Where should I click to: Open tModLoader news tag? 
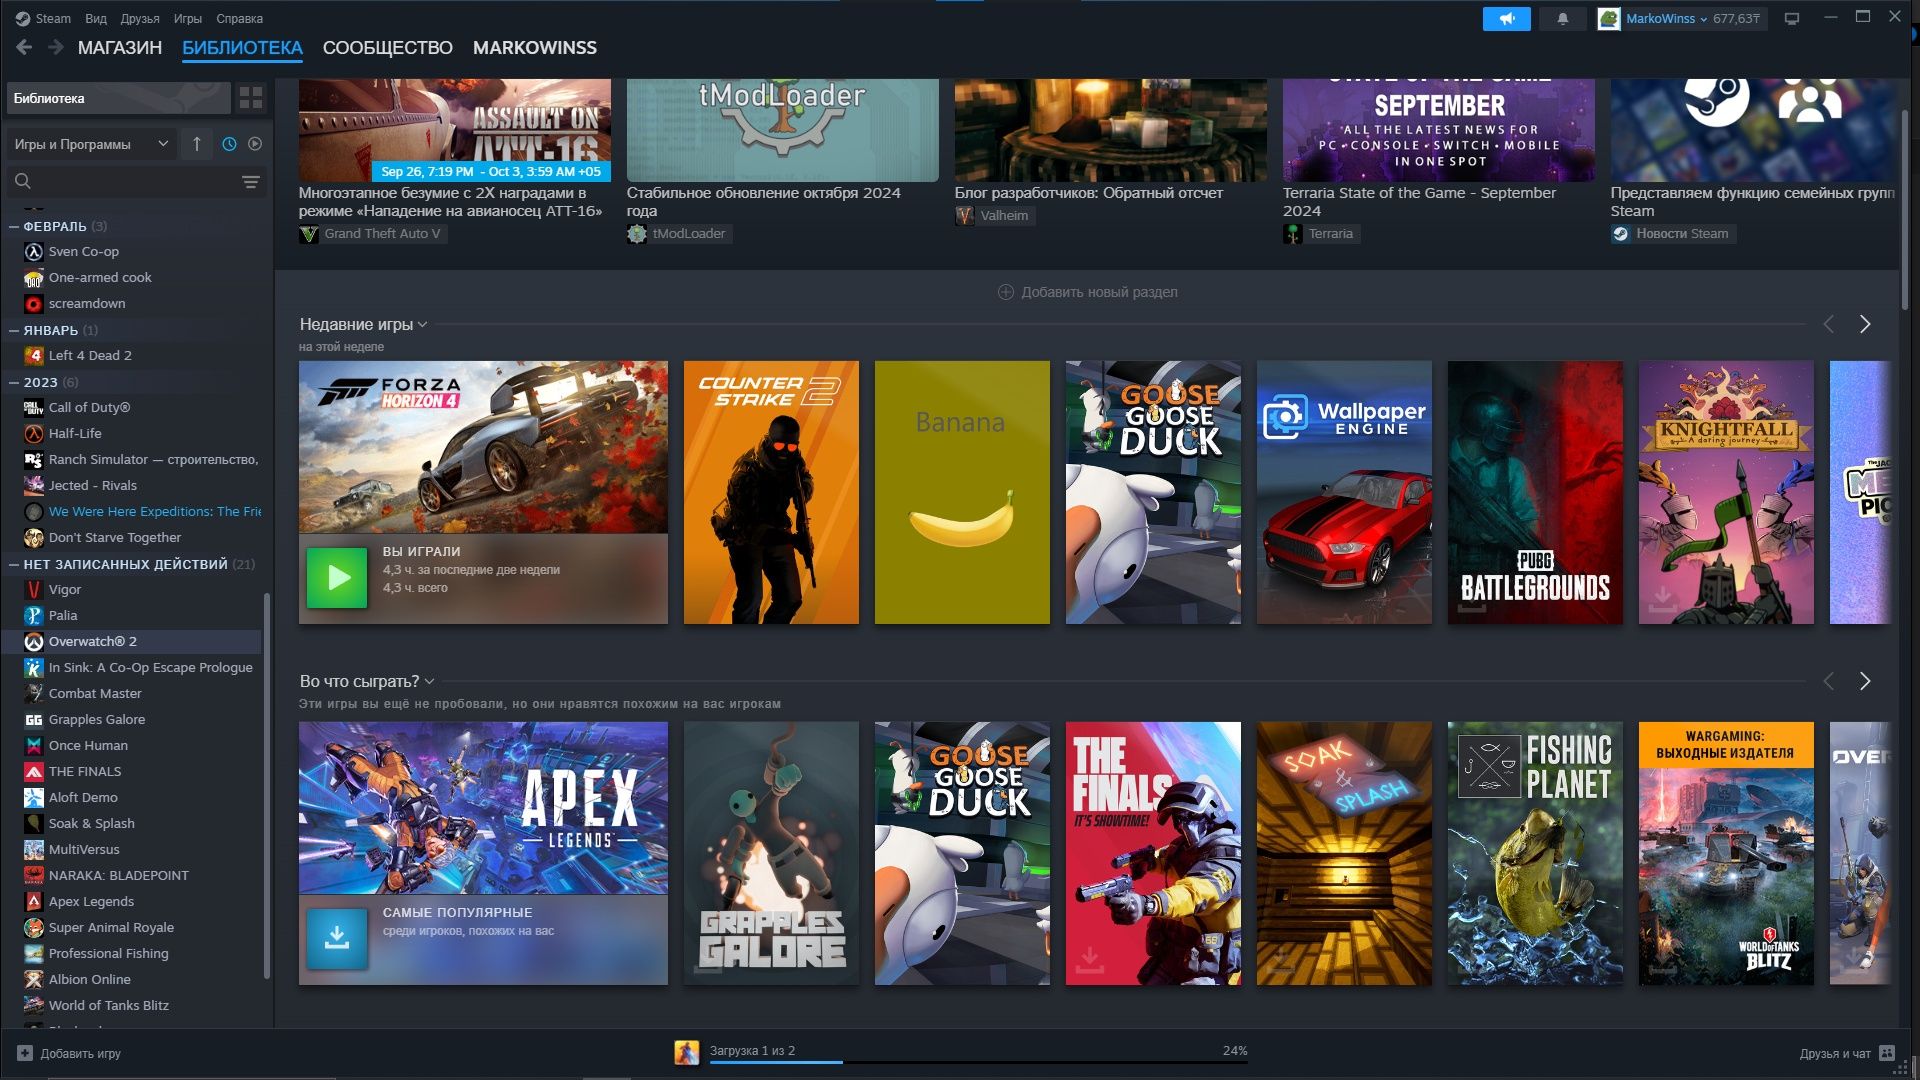click(x=678, y=234)
